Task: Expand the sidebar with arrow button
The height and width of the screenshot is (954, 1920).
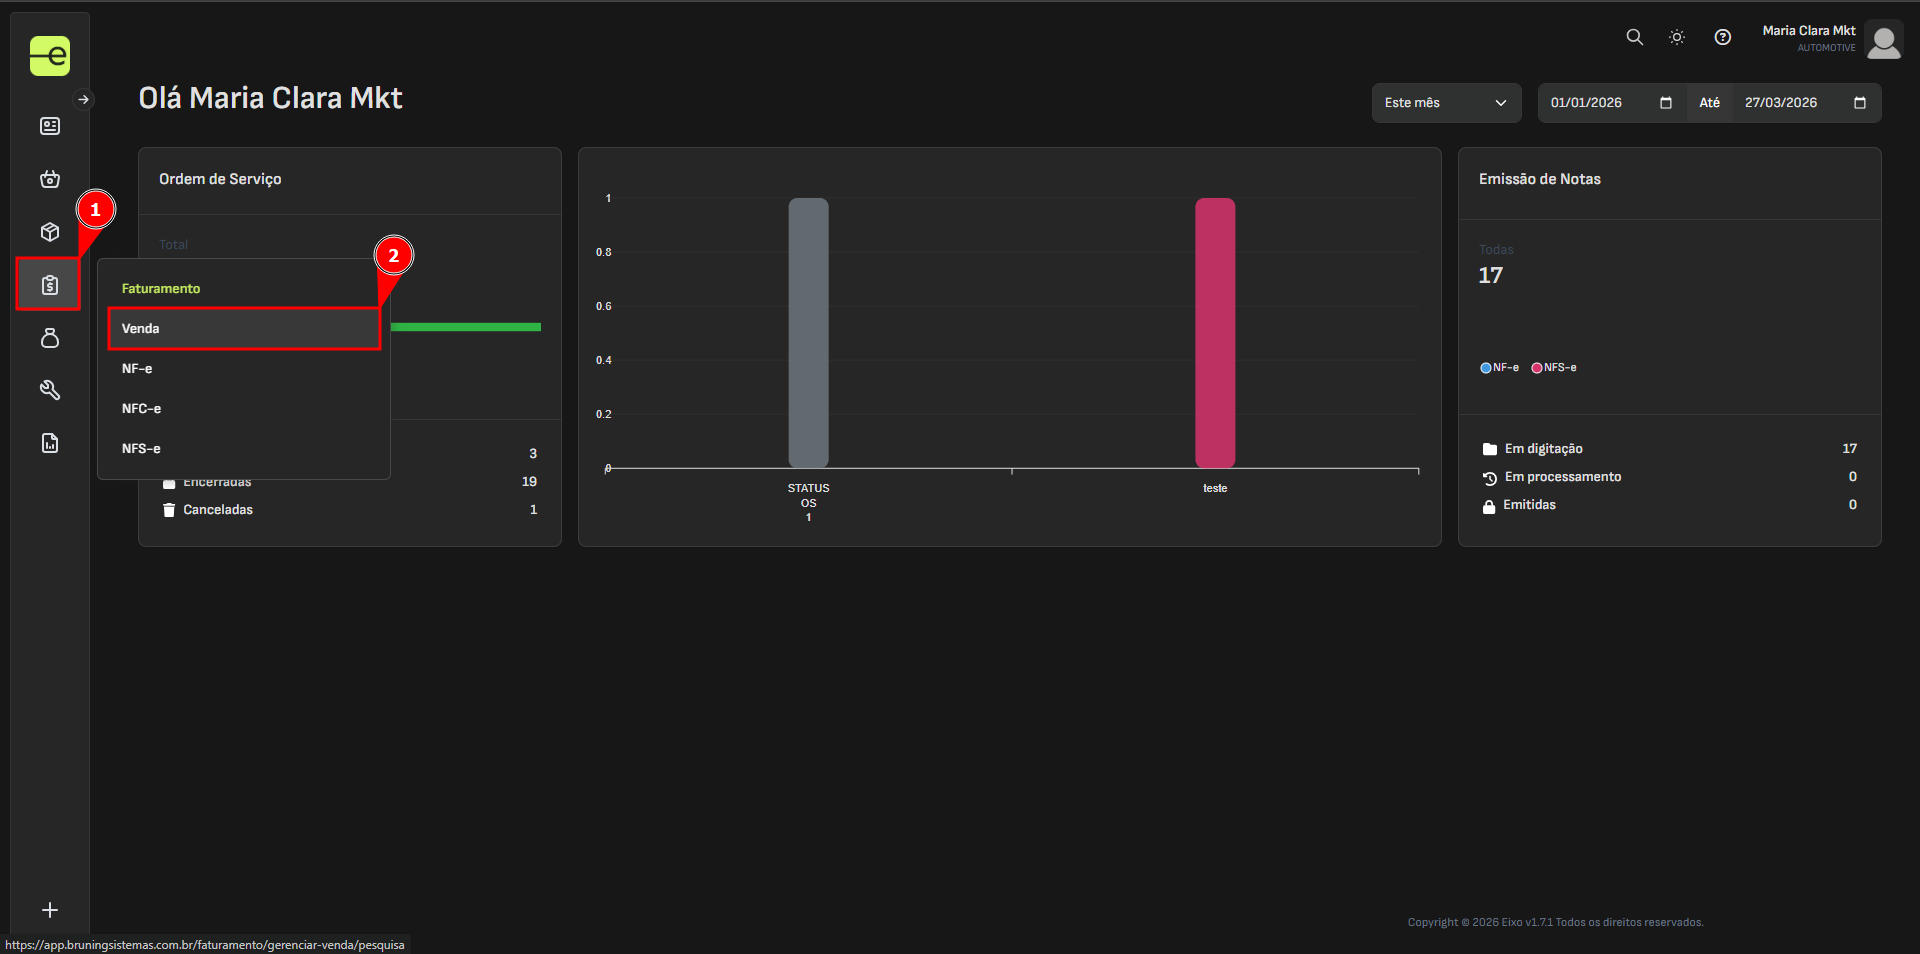Action: coord(84,100)
